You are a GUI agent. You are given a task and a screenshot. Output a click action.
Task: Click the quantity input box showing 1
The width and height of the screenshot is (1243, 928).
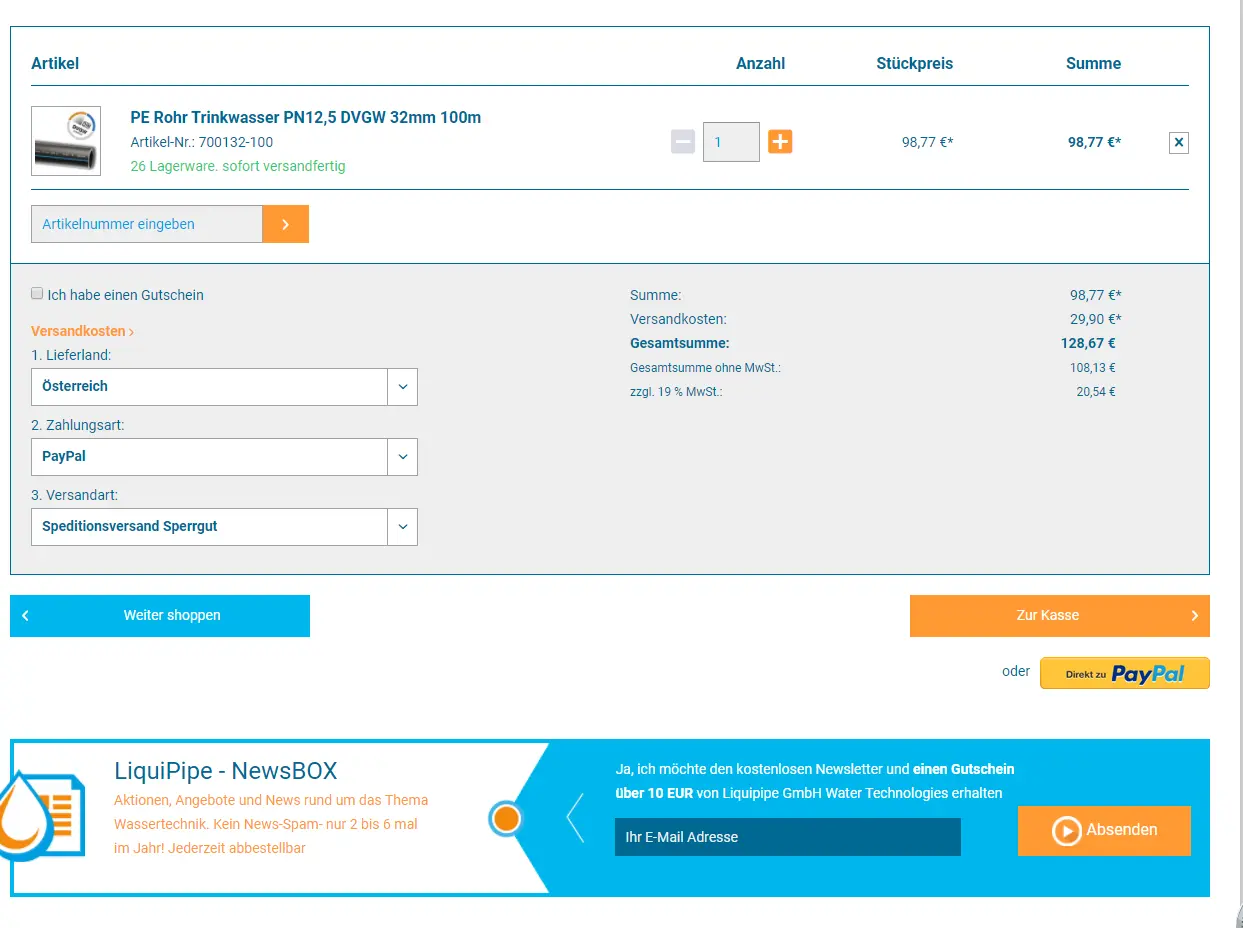(730, 142)
